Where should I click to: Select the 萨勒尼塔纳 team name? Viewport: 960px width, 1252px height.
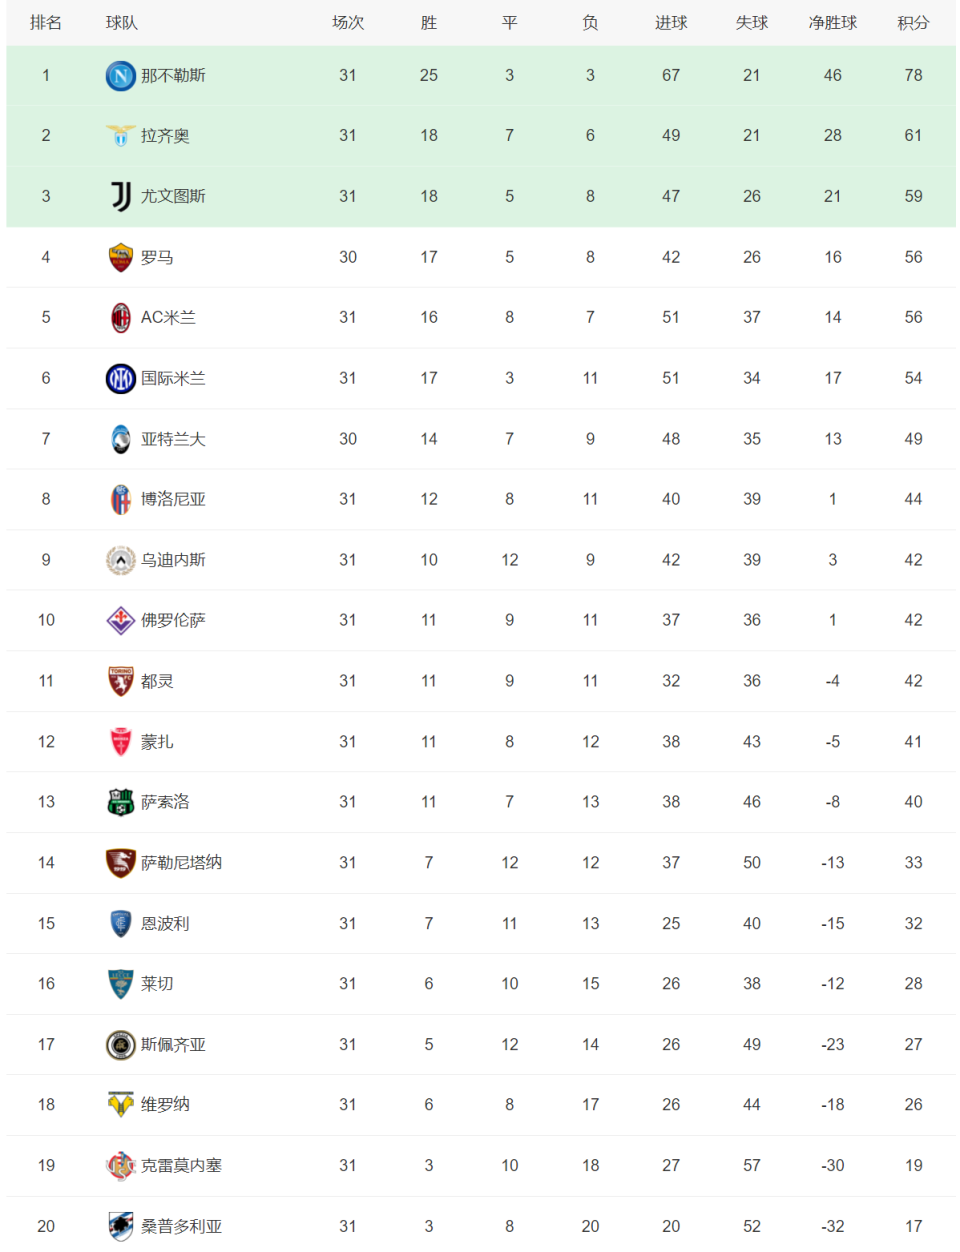181,863
